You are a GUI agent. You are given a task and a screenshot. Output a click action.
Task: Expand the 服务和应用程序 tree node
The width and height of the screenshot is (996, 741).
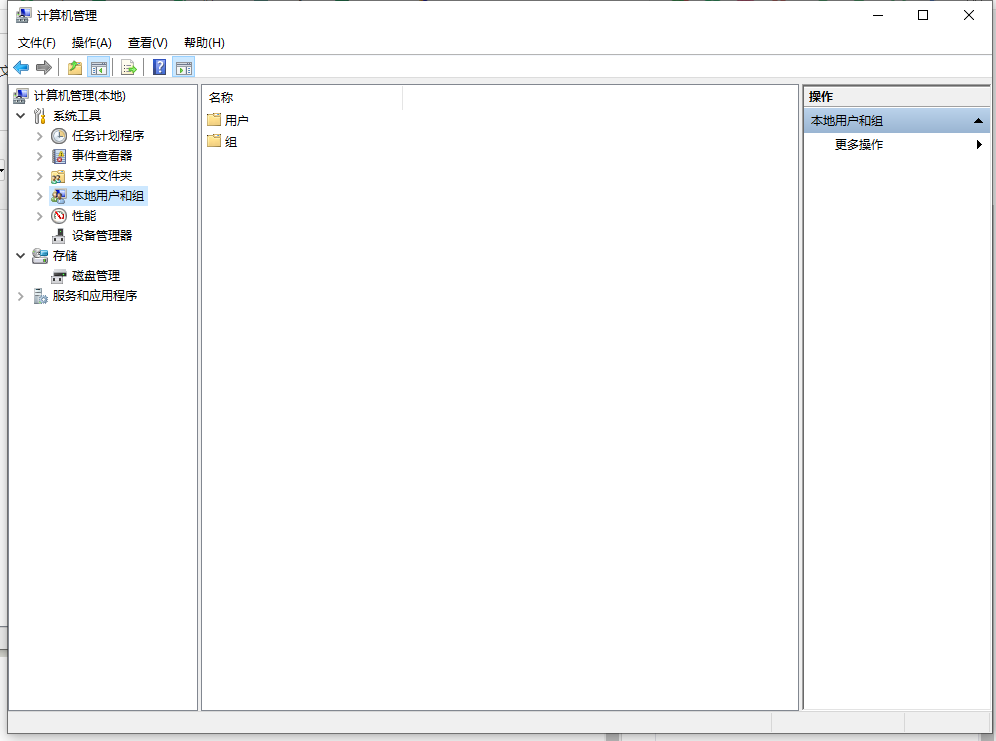pos(21,296)
